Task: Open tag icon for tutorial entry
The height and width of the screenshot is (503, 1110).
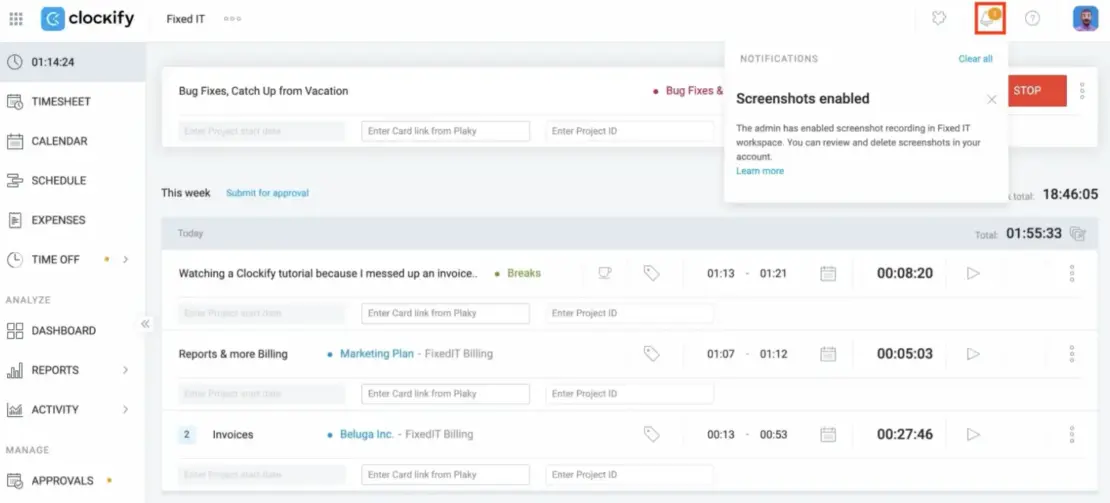Action: tap(651, 273)
